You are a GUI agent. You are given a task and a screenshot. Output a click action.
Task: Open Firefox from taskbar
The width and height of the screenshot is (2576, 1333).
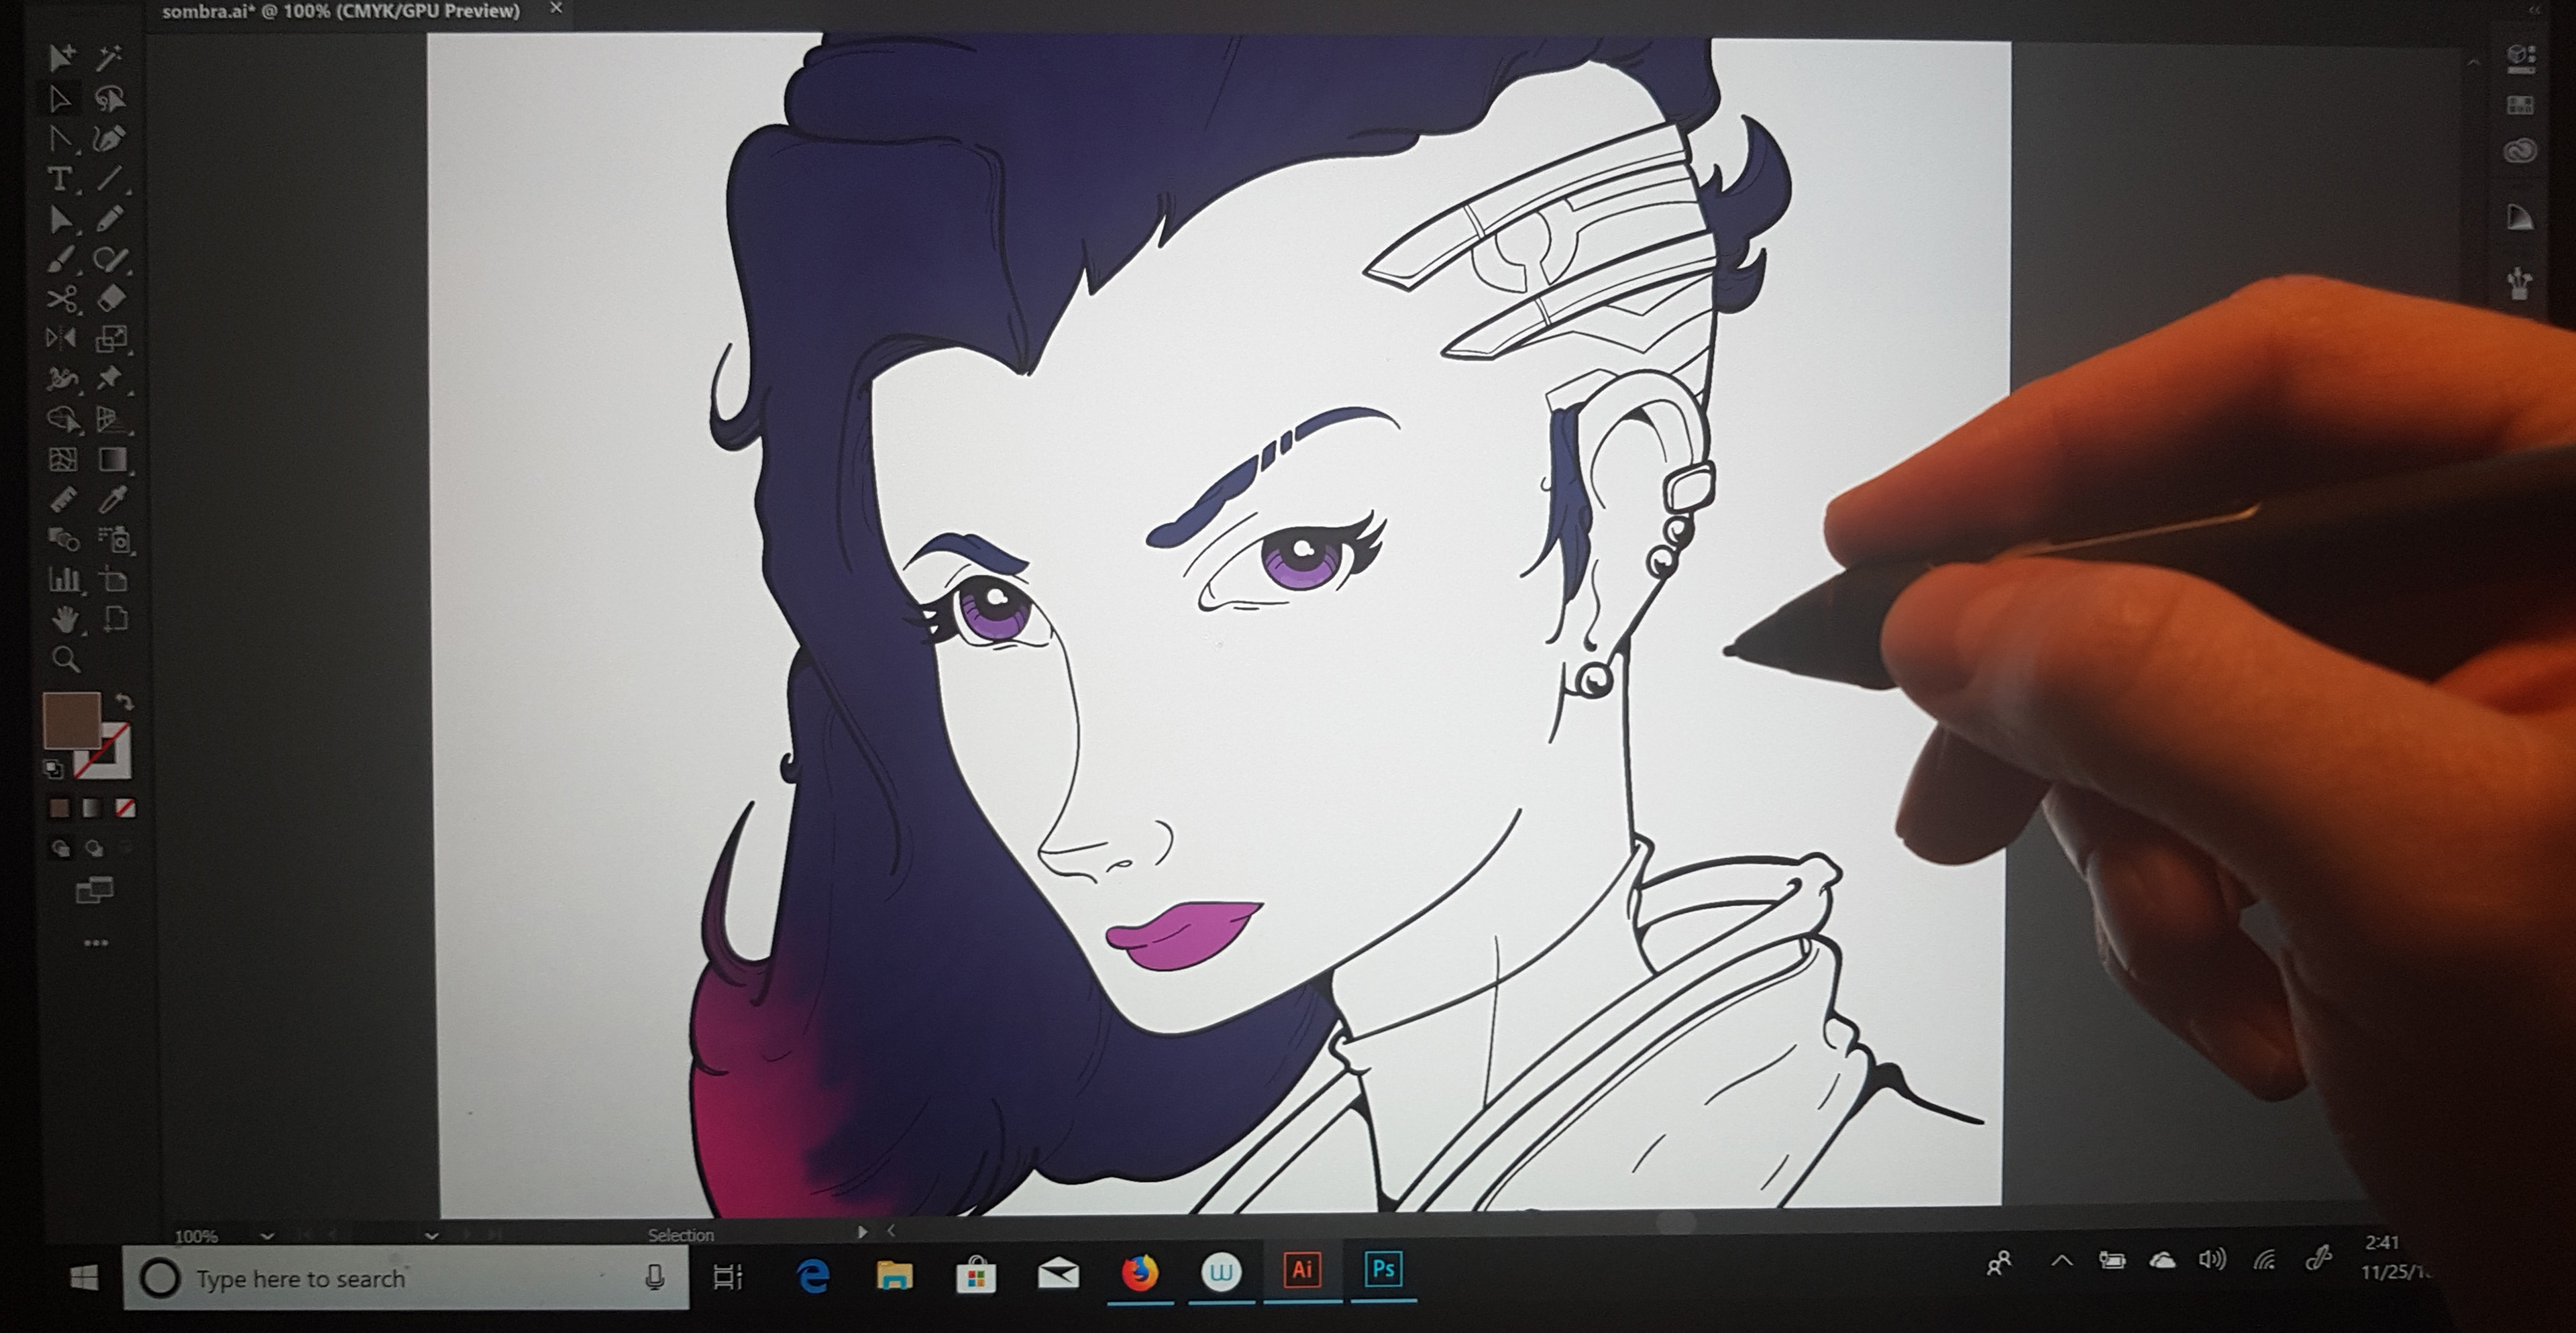coord(1139,1273)
